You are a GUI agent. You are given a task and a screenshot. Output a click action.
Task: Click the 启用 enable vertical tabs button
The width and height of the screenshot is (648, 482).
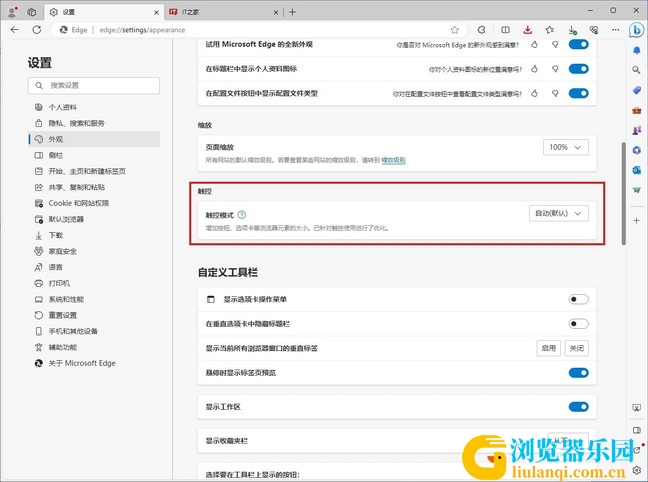tap(549, 348)
